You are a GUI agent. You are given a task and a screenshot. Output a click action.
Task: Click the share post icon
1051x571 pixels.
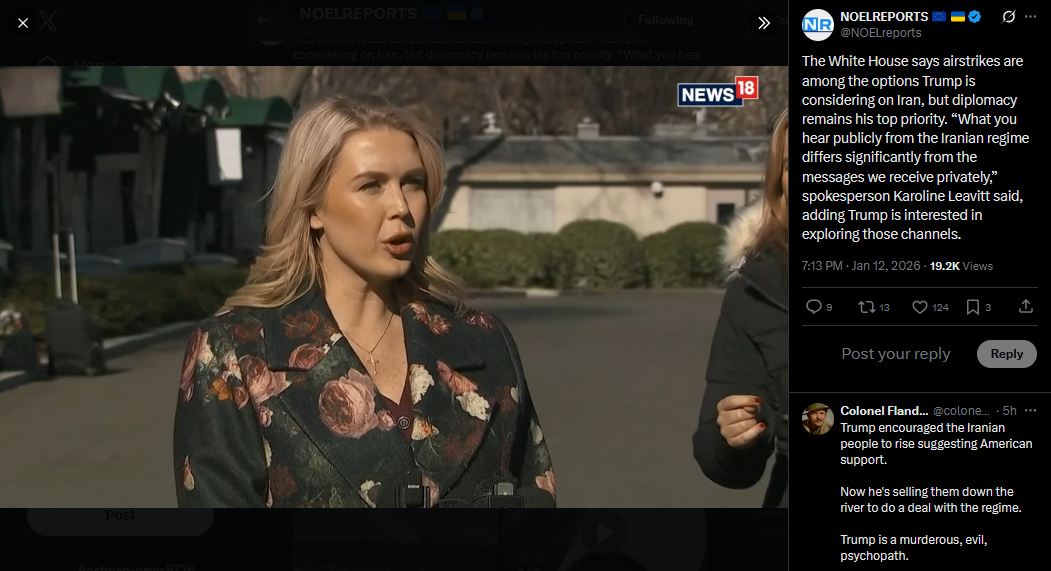tap(1026, 307)
